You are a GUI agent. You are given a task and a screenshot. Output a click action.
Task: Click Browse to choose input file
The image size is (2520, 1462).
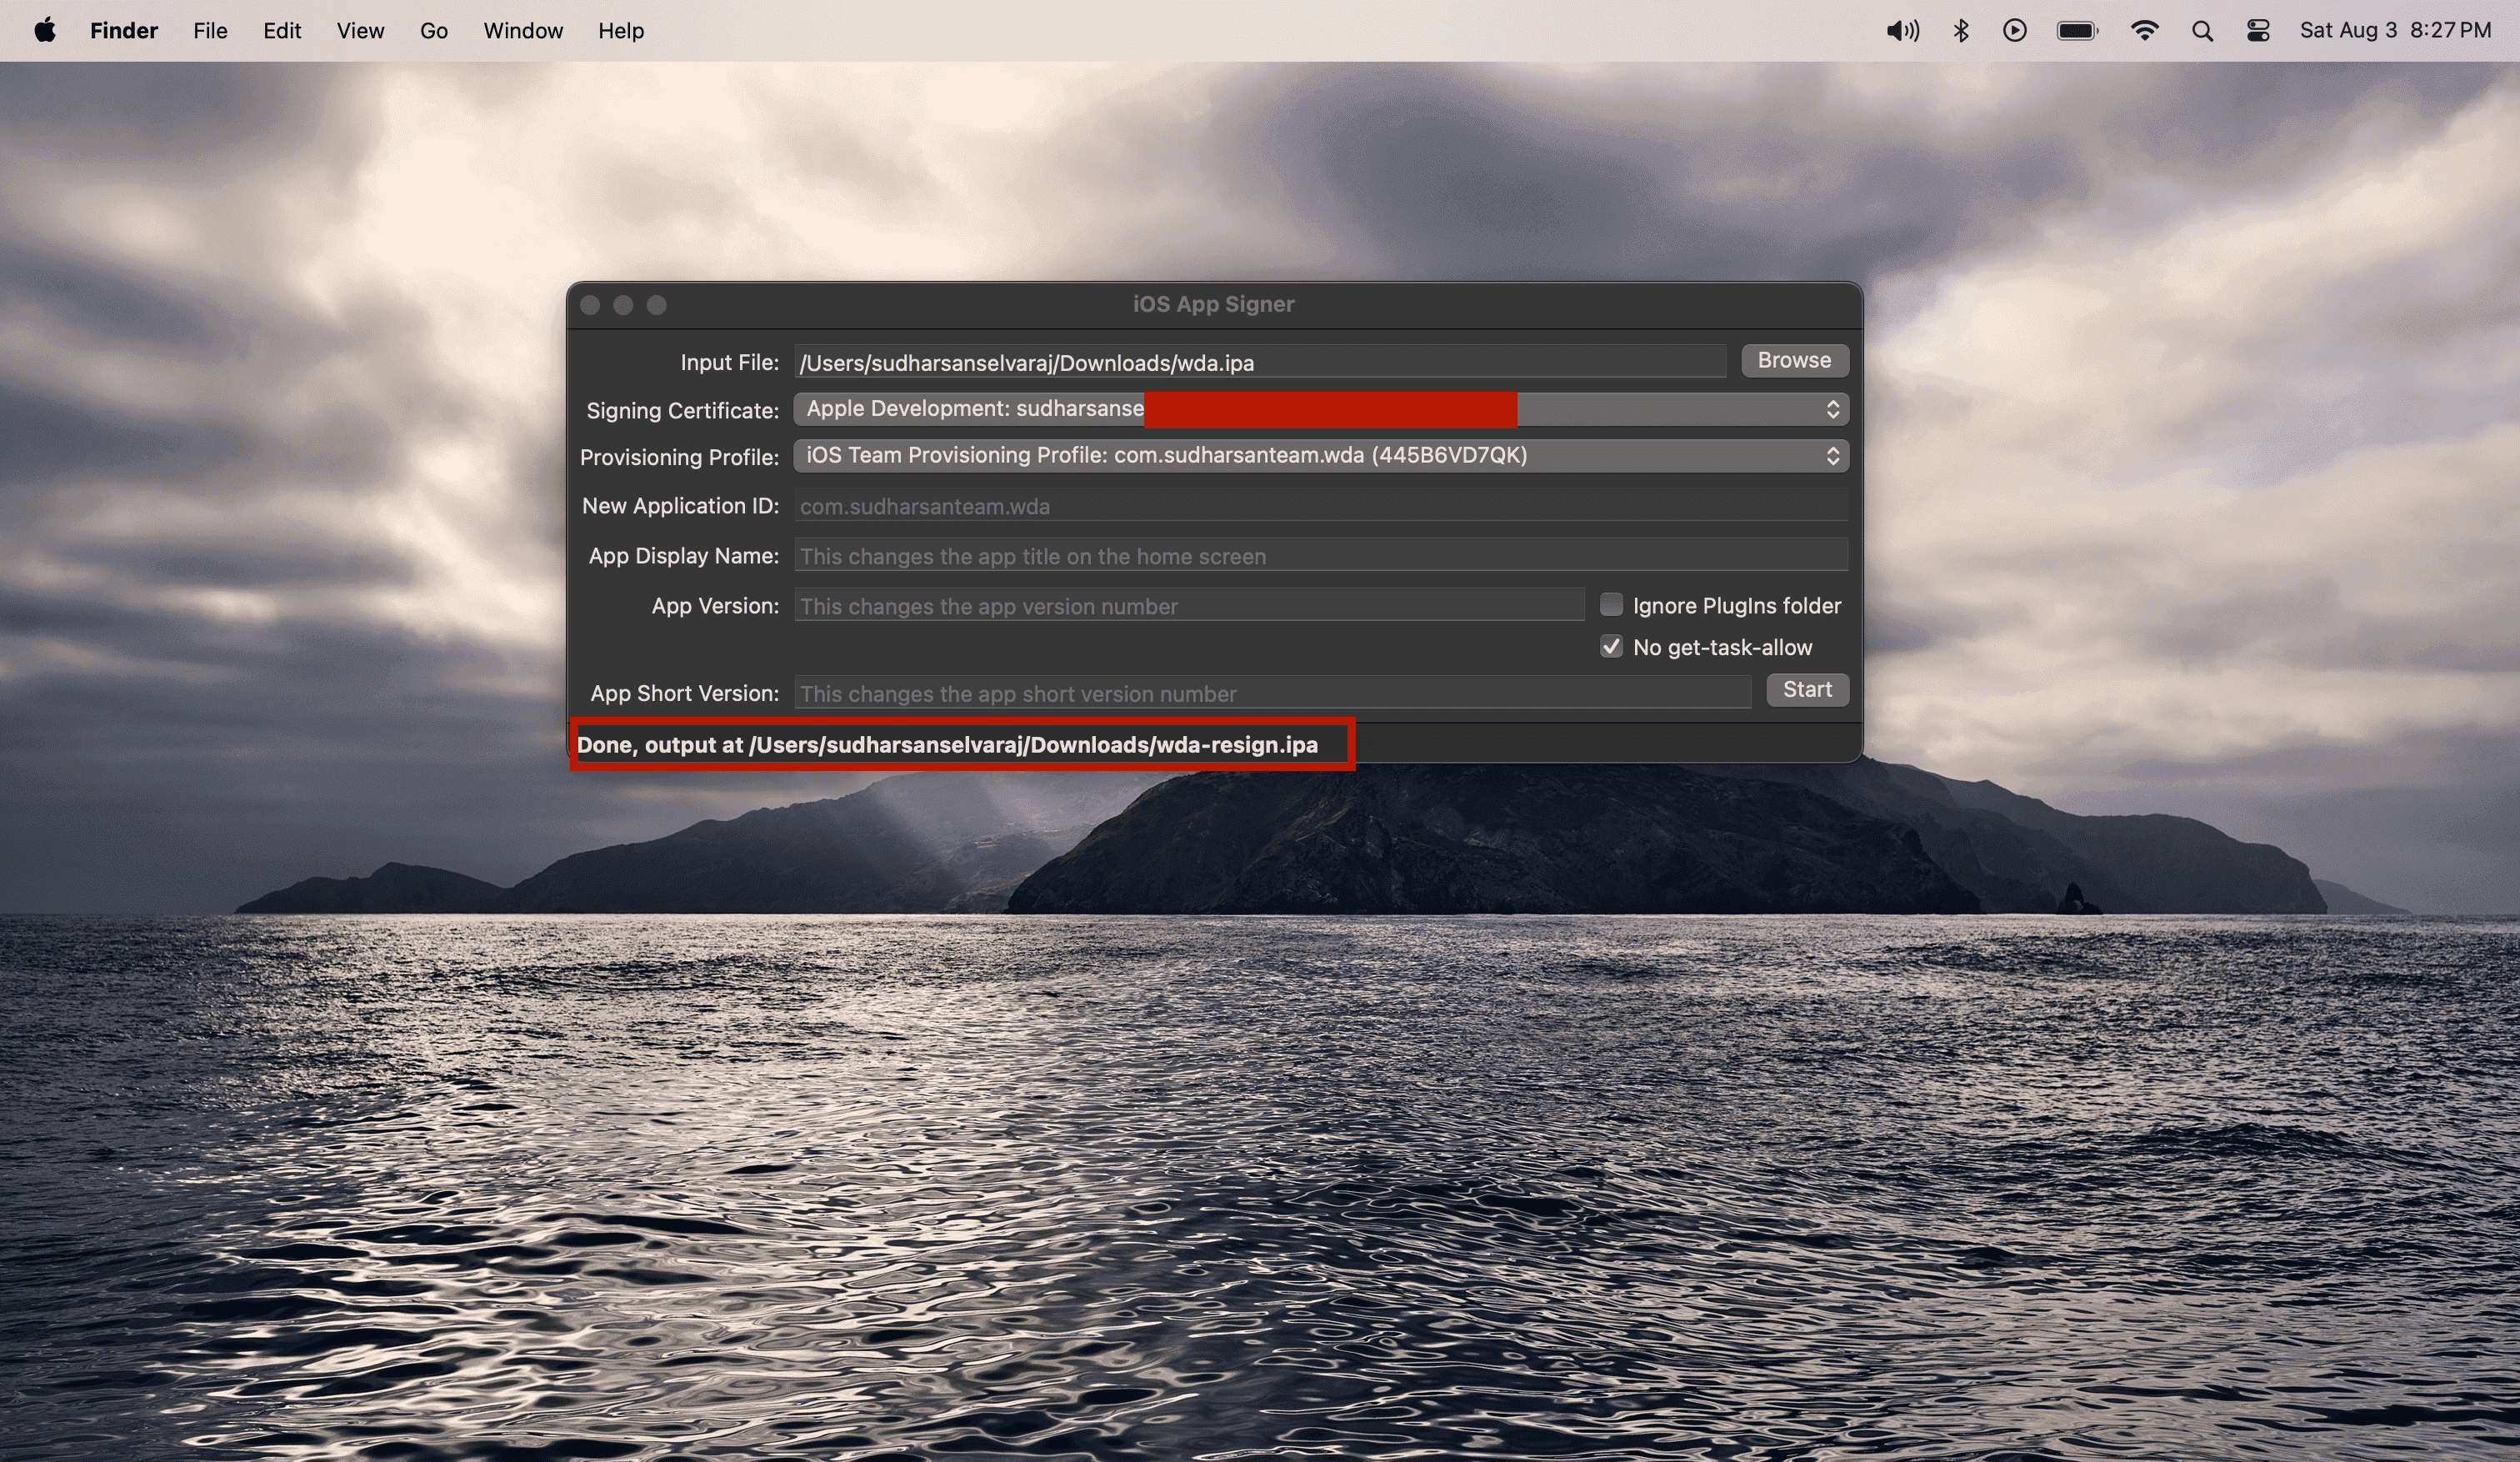(x=1794, y=360)
